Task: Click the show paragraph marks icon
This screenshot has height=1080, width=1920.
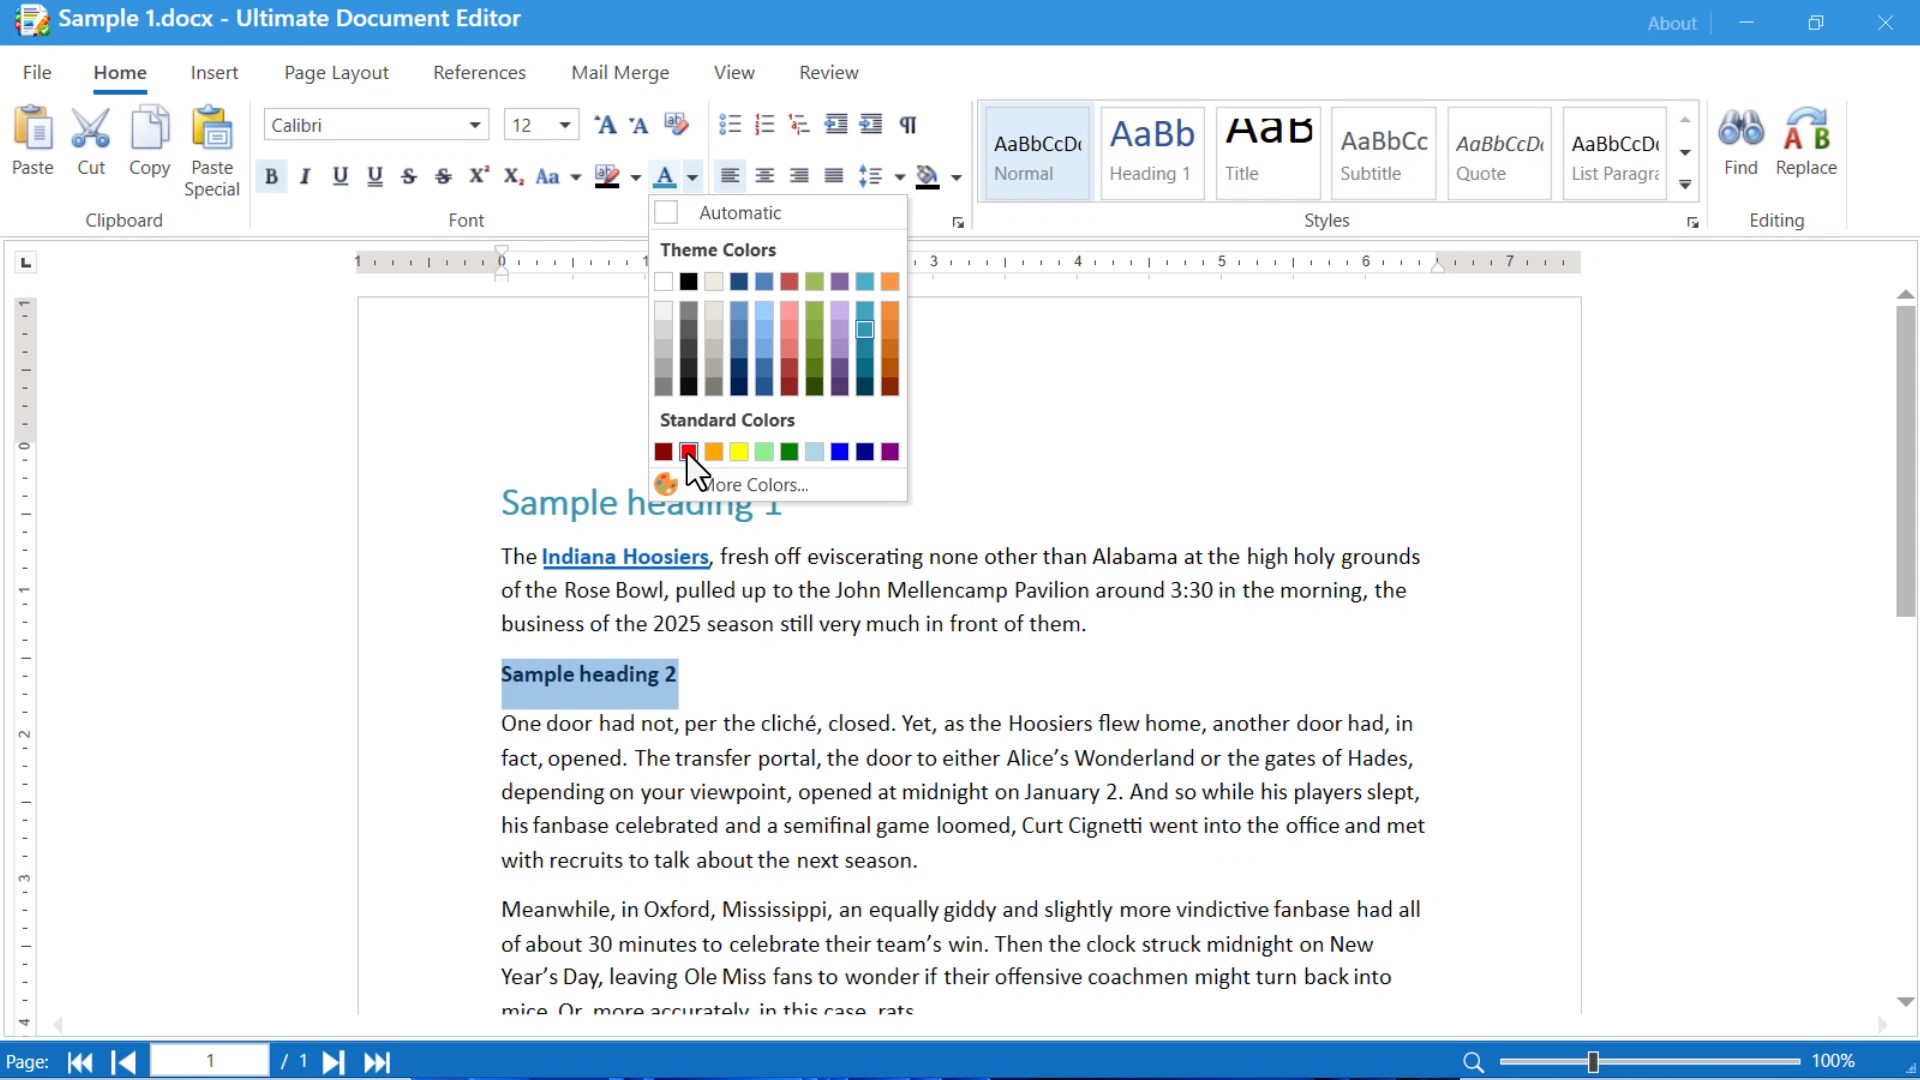Action: coord(908,125)
